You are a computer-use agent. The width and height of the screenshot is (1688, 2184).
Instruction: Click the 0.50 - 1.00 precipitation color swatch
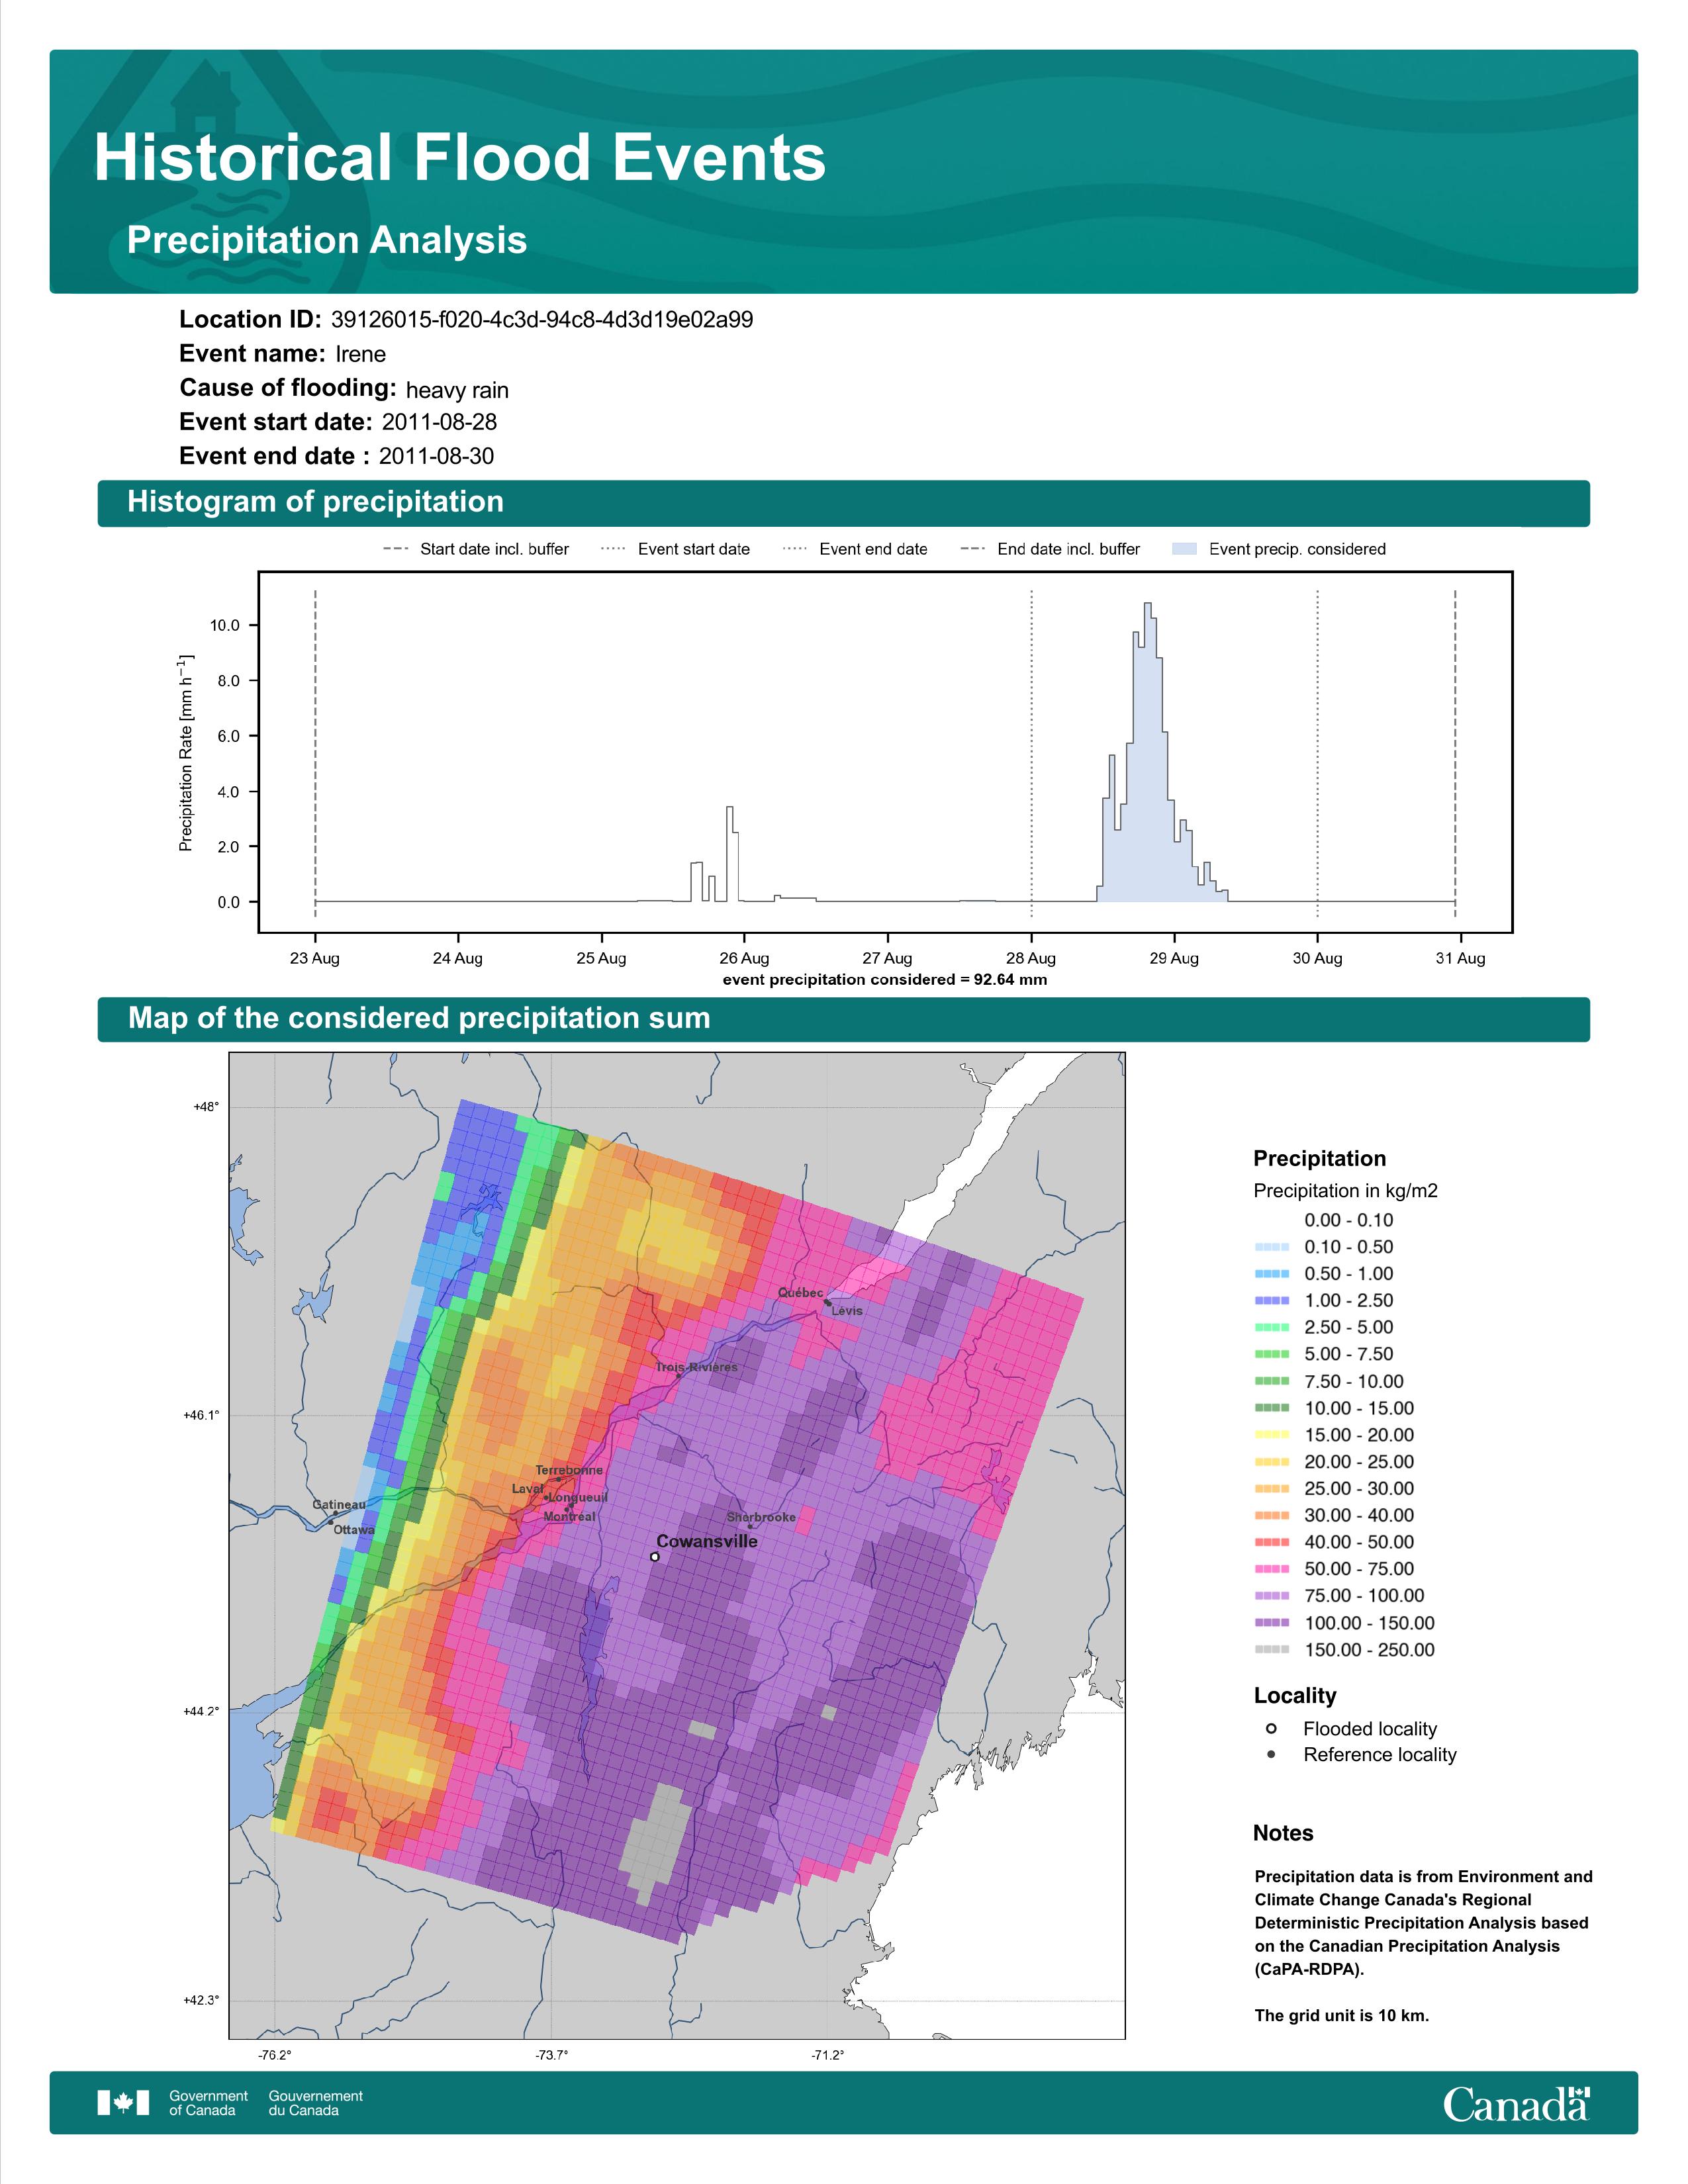click(1272, 1274)
